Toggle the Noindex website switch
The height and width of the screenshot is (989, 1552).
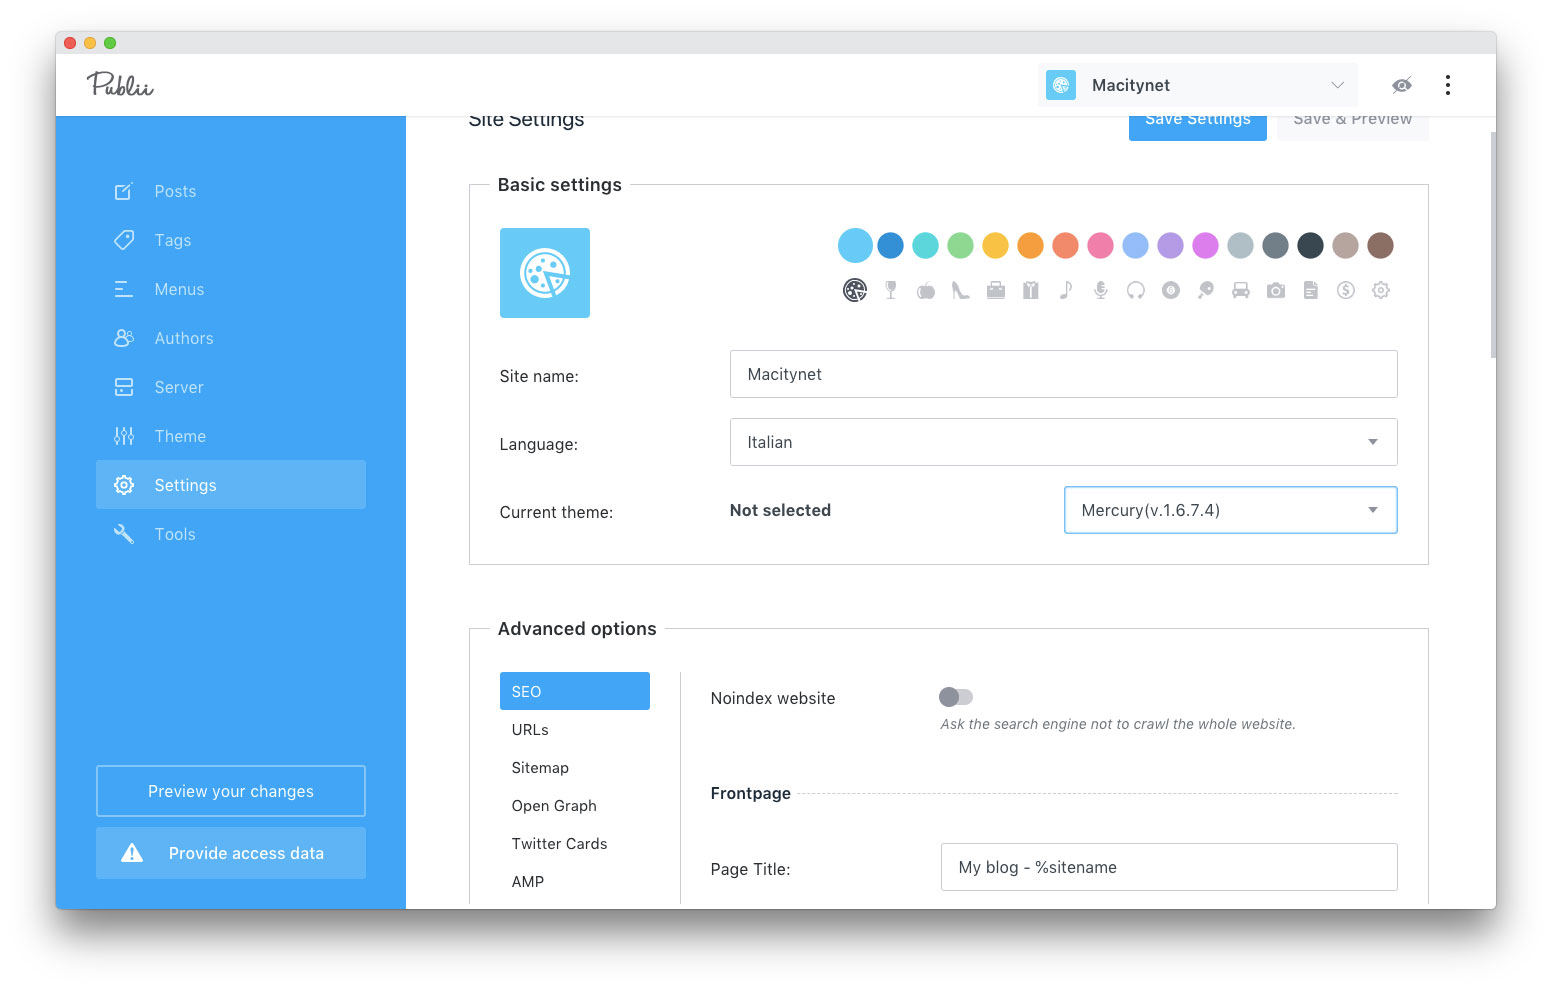click(956, 697)
